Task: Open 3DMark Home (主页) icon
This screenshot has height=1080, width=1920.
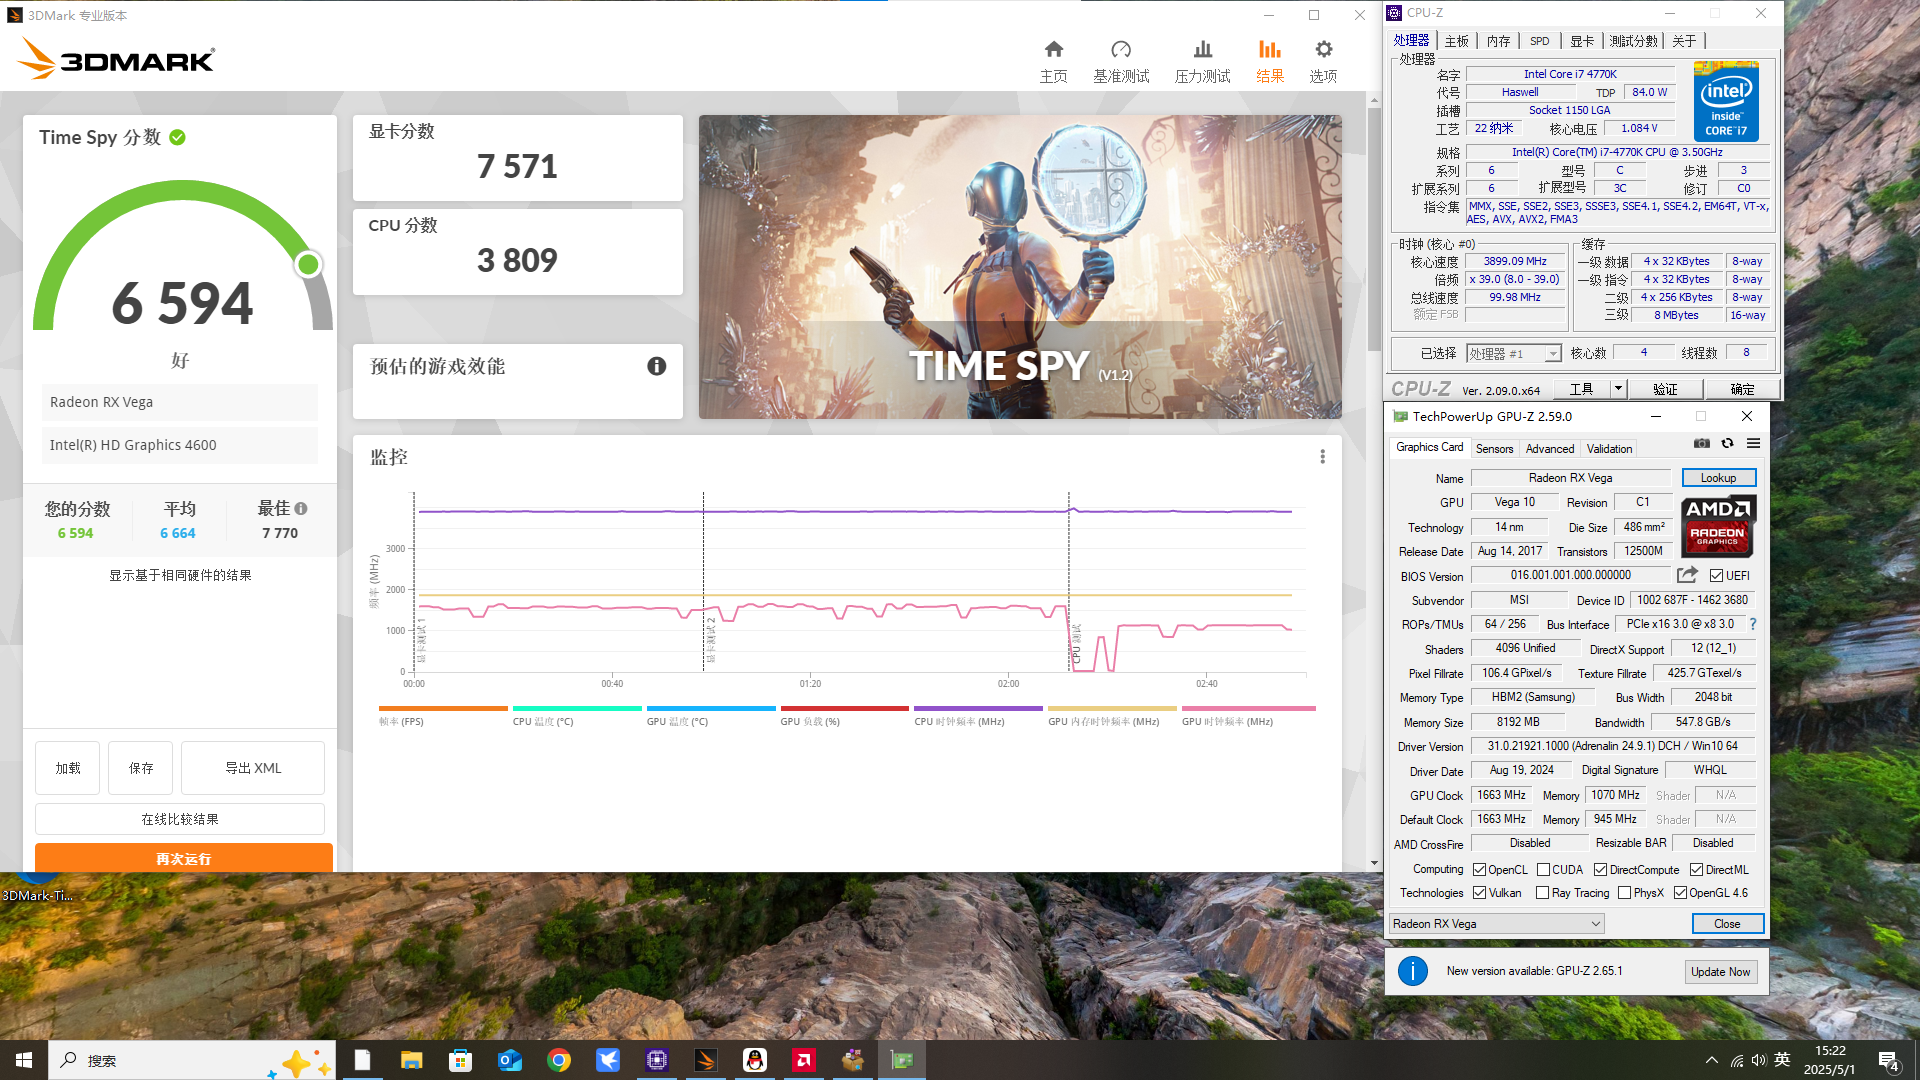Action: [1053, 50]
